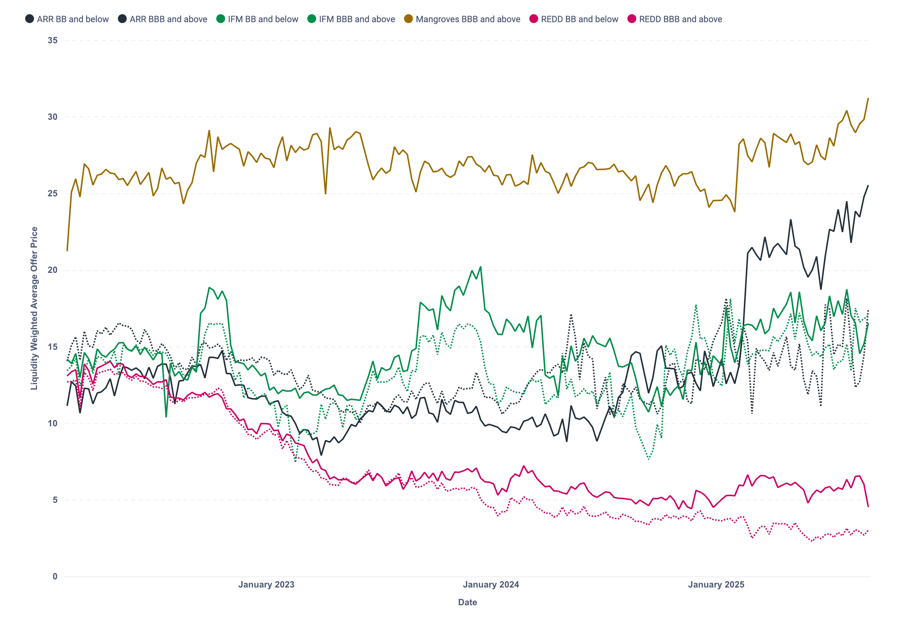Click the IFM BBB and above legend dot
The height and width of the screenshot is (623, 921).
312,19
